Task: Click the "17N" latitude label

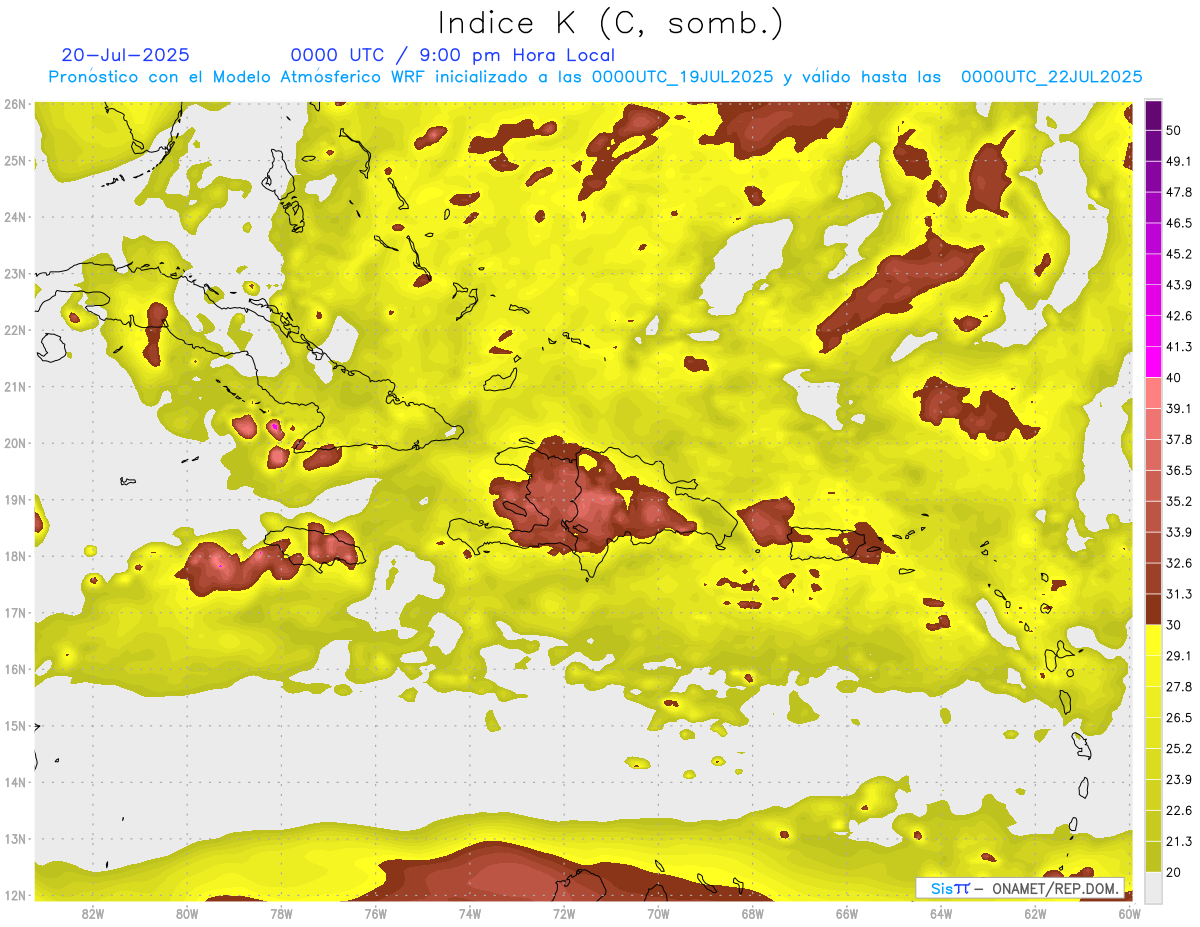Action: [14, 612]
